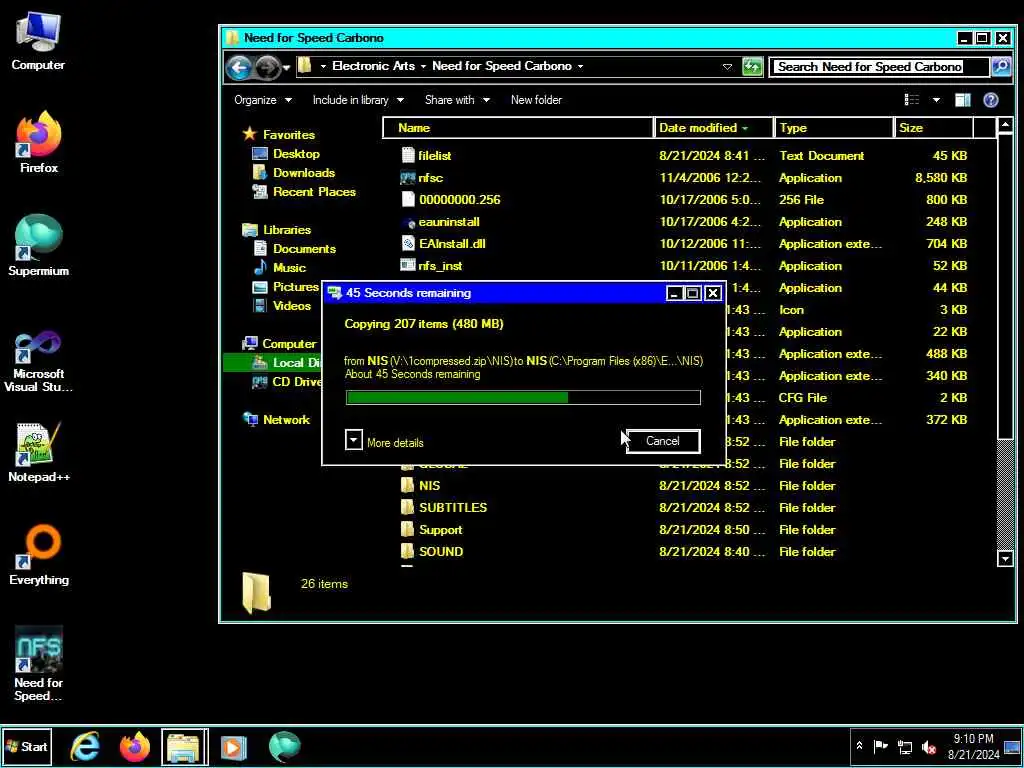1024x768 pixels.
Task: Open the address bar history dropdown
Action: click(727, 67)
